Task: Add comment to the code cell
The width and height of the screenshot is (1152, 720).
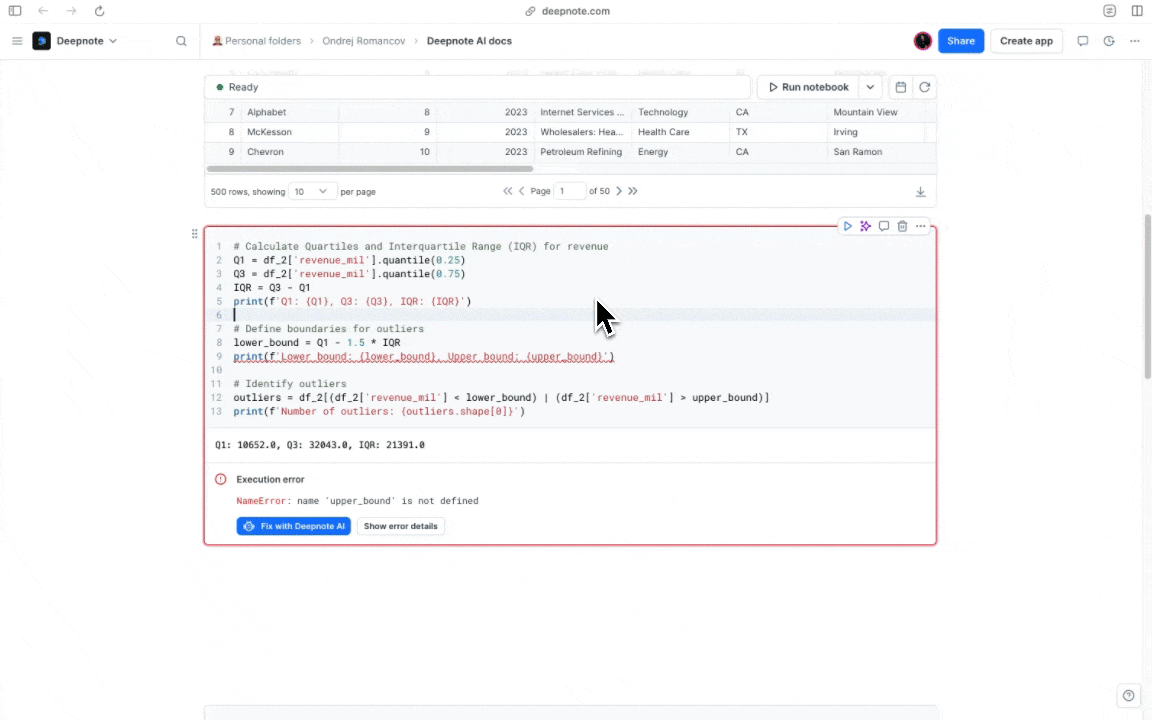Action: click(884, 226)
